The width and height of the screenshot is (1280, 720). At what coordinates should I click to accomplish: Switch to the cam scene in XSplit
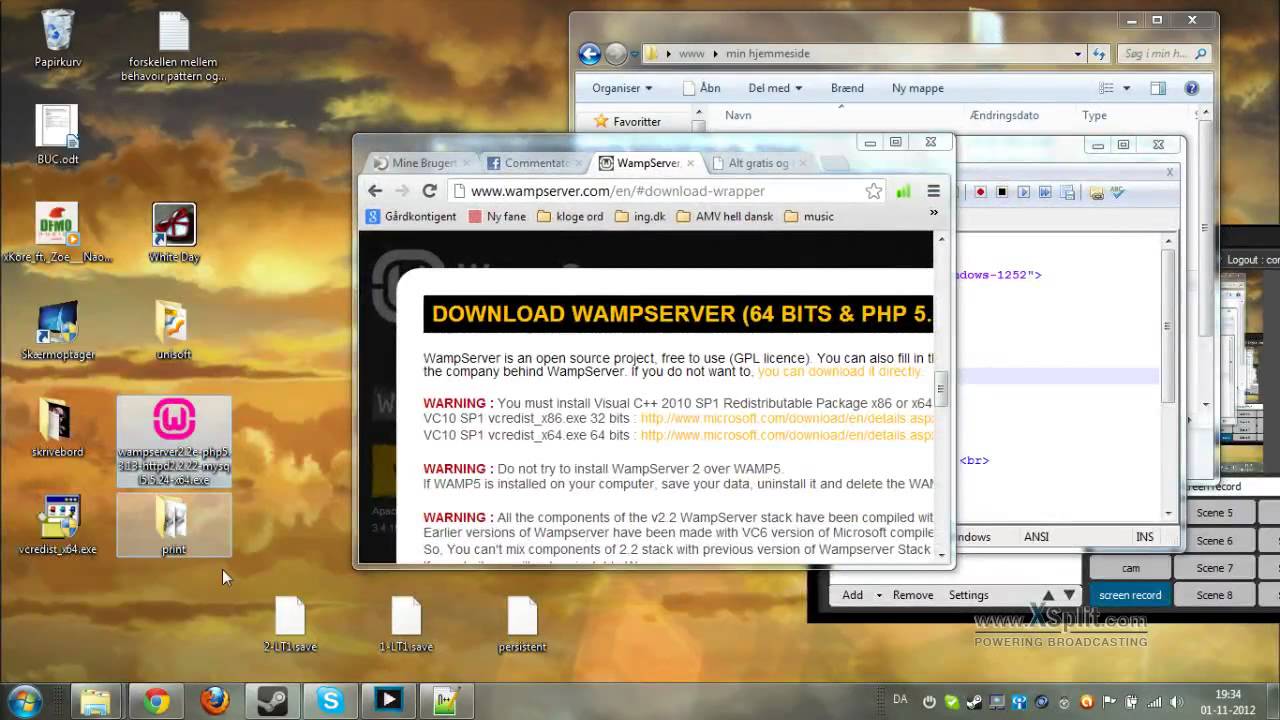(1130, 568)
